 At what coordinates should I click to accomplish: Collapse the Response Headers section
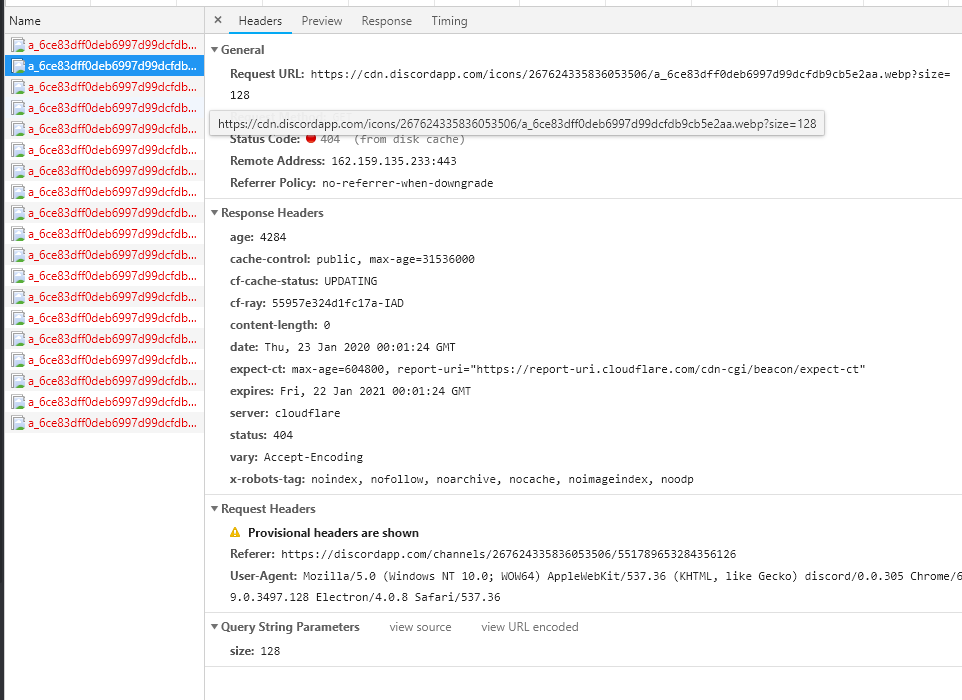click(214, 213)
